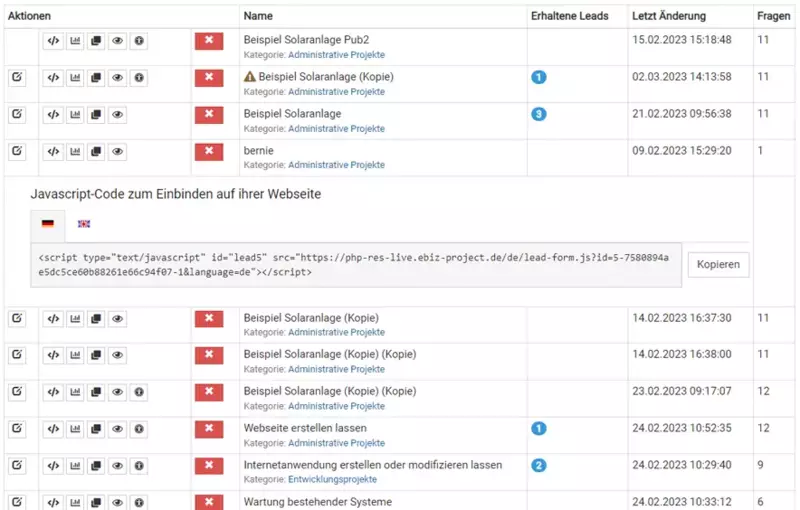Image resolution: width=800 pixels, height=510 pixels.
Task: Open the badge showing 2 leads for Internetanwendung
Action: pos(539,465)
